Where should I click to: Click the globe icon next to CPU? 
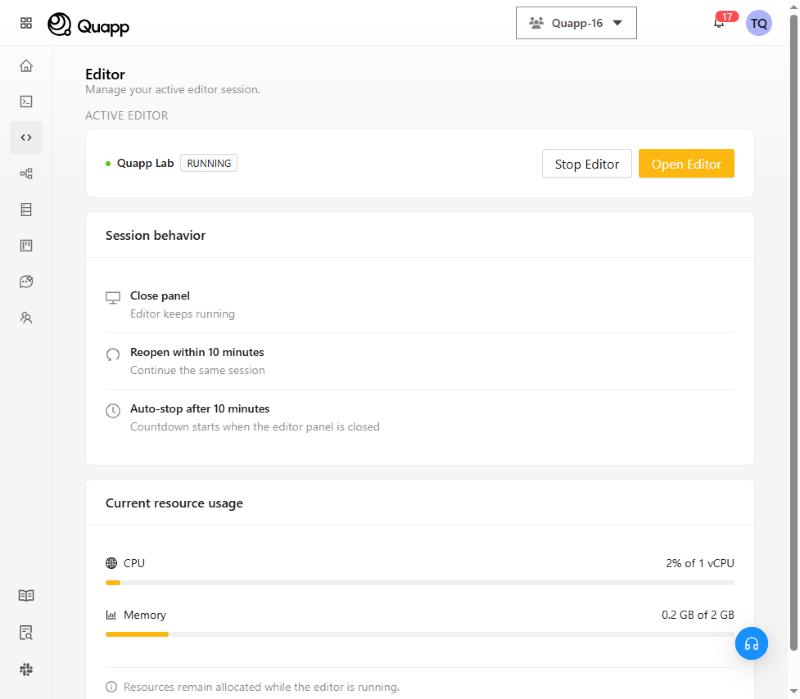click(x=111, y=563)
